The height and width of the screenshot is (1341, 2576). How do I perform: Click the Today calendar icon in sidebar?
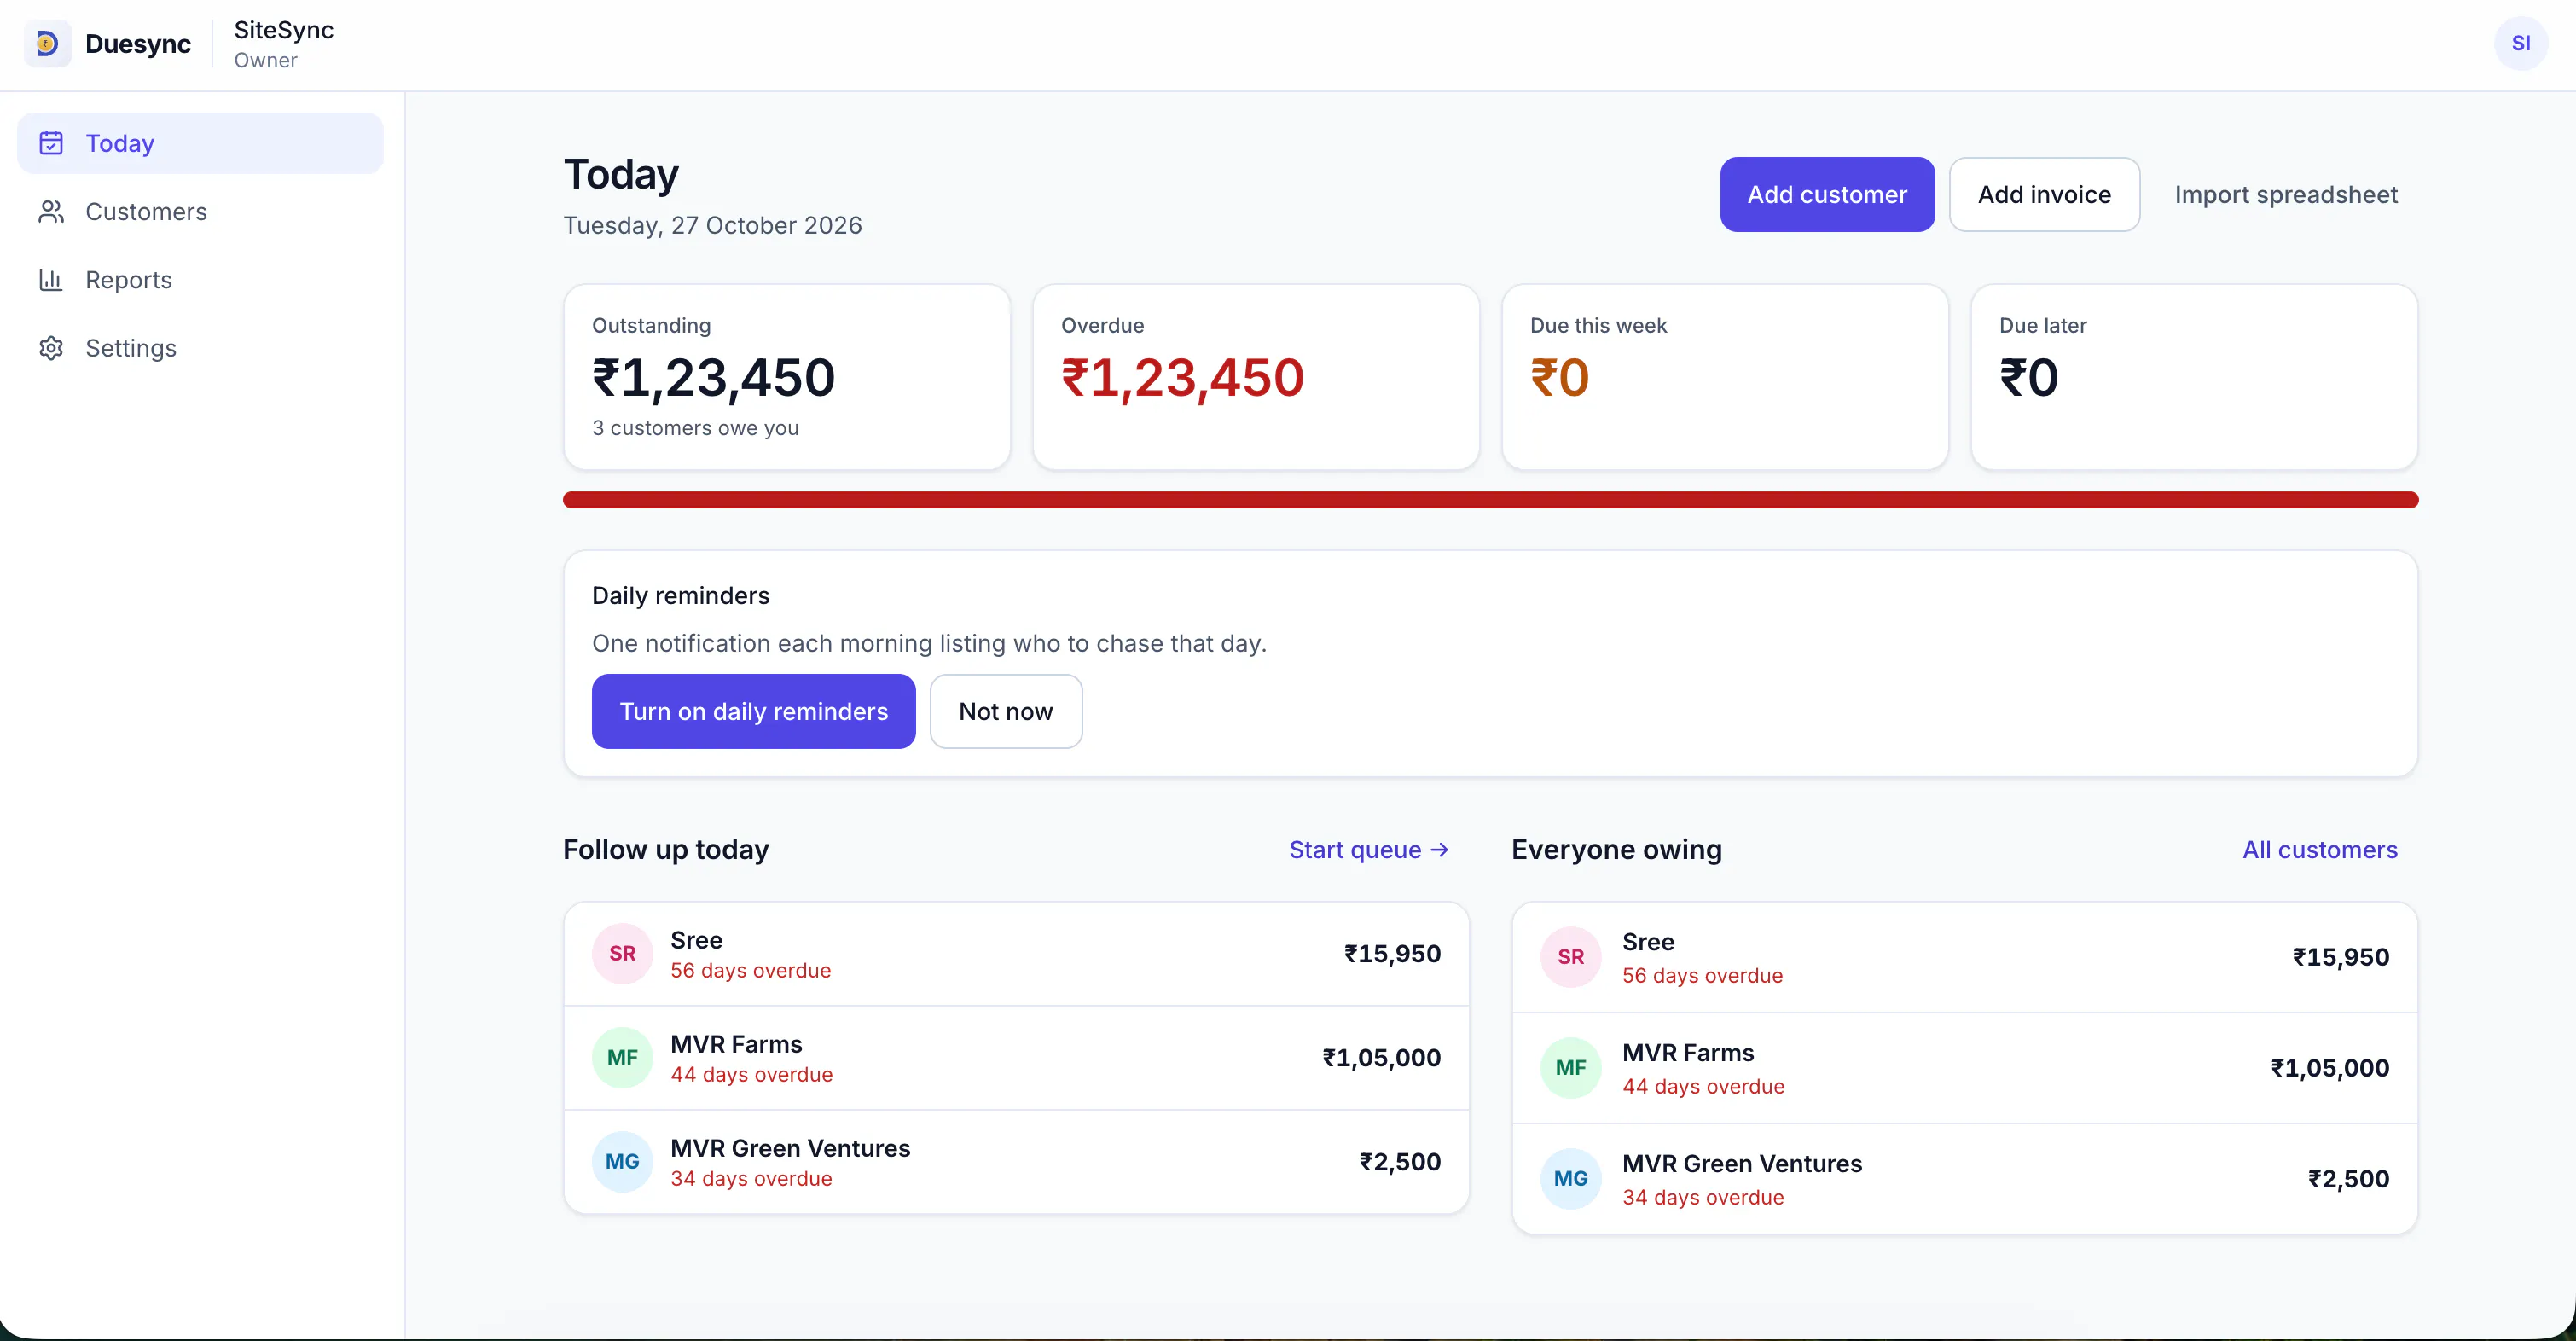tap(51, 143)
